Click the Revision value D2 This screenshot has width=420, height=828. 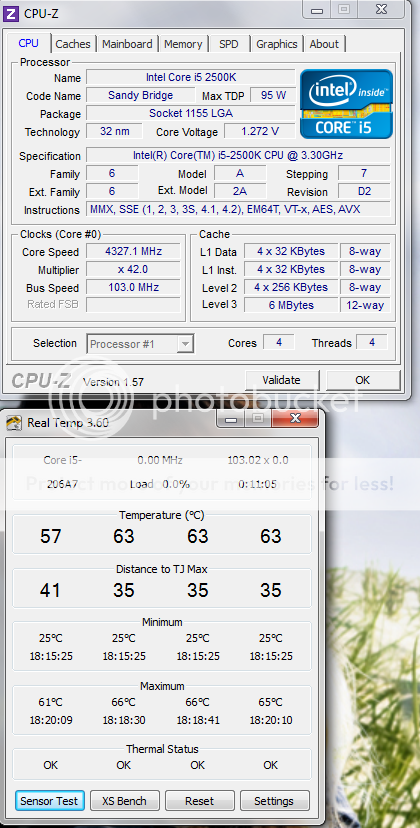pyautogui.click(x=365, y=191)
